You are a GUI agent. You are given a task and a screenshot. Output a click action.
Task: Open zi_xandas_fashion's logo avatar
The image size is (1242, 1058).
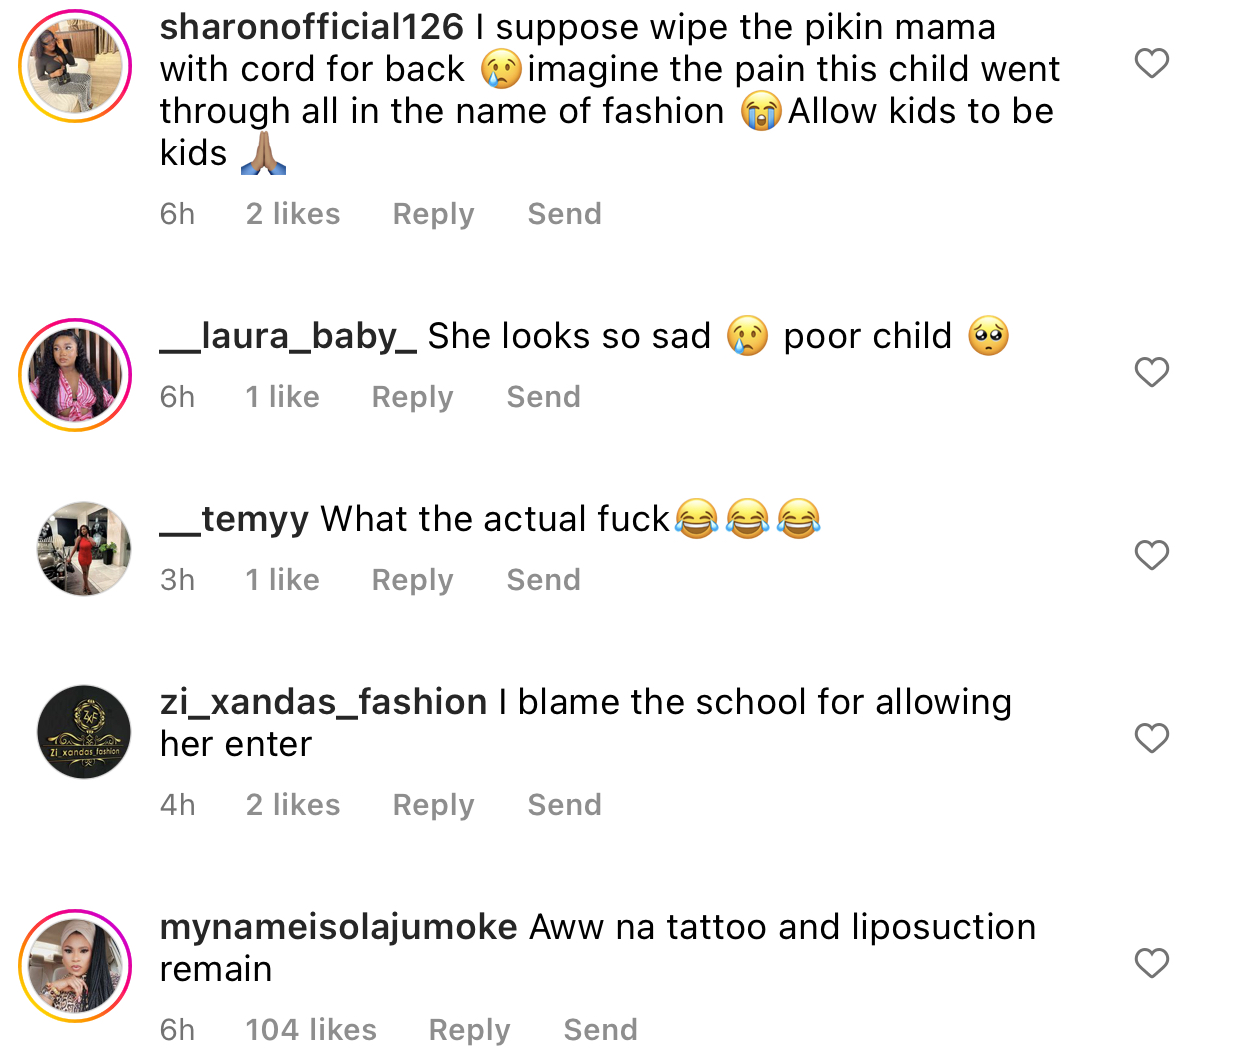[x=84, y=732]
